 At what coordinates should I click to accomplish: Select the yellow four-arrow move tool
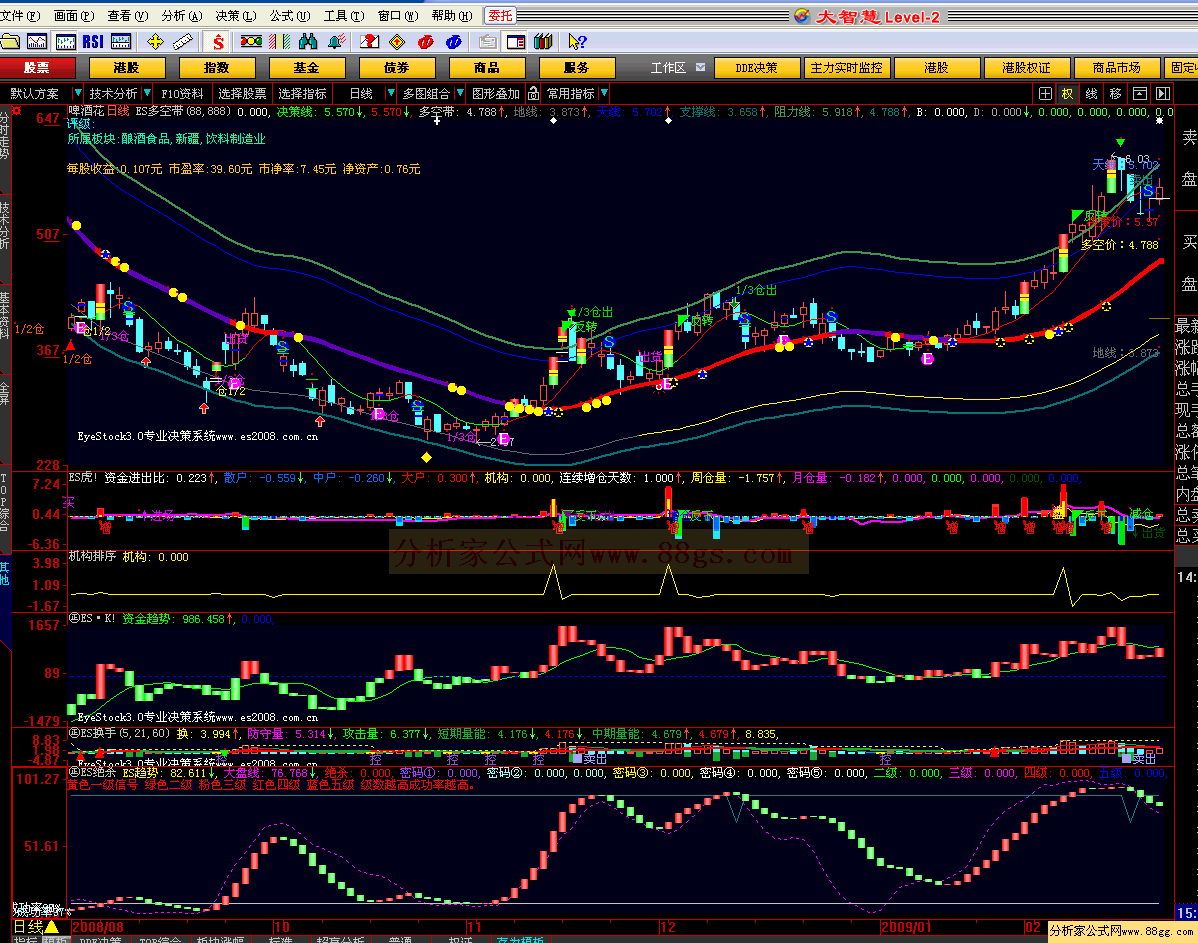155,42
